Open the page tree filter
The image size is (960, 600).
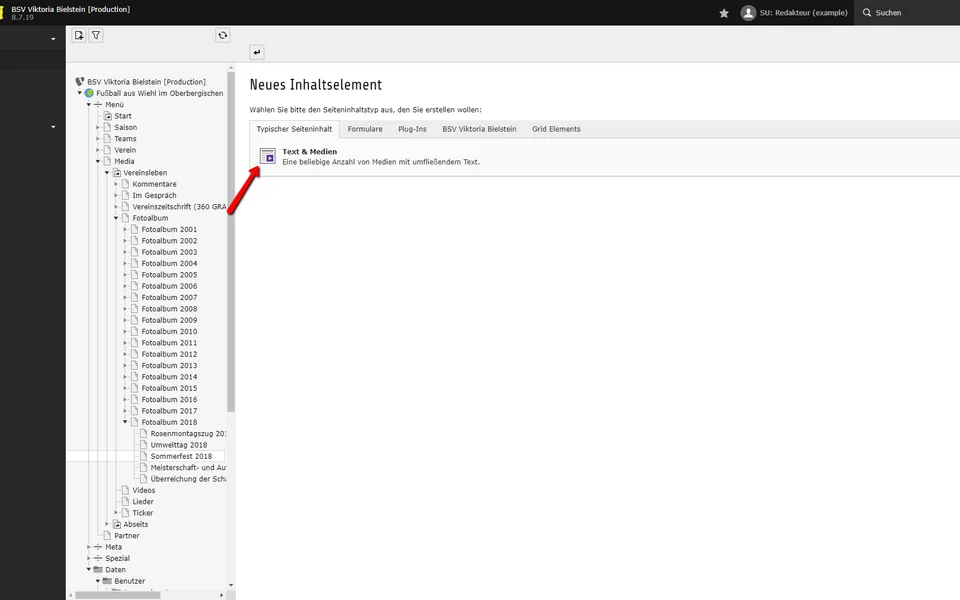(x=96, y=35)
